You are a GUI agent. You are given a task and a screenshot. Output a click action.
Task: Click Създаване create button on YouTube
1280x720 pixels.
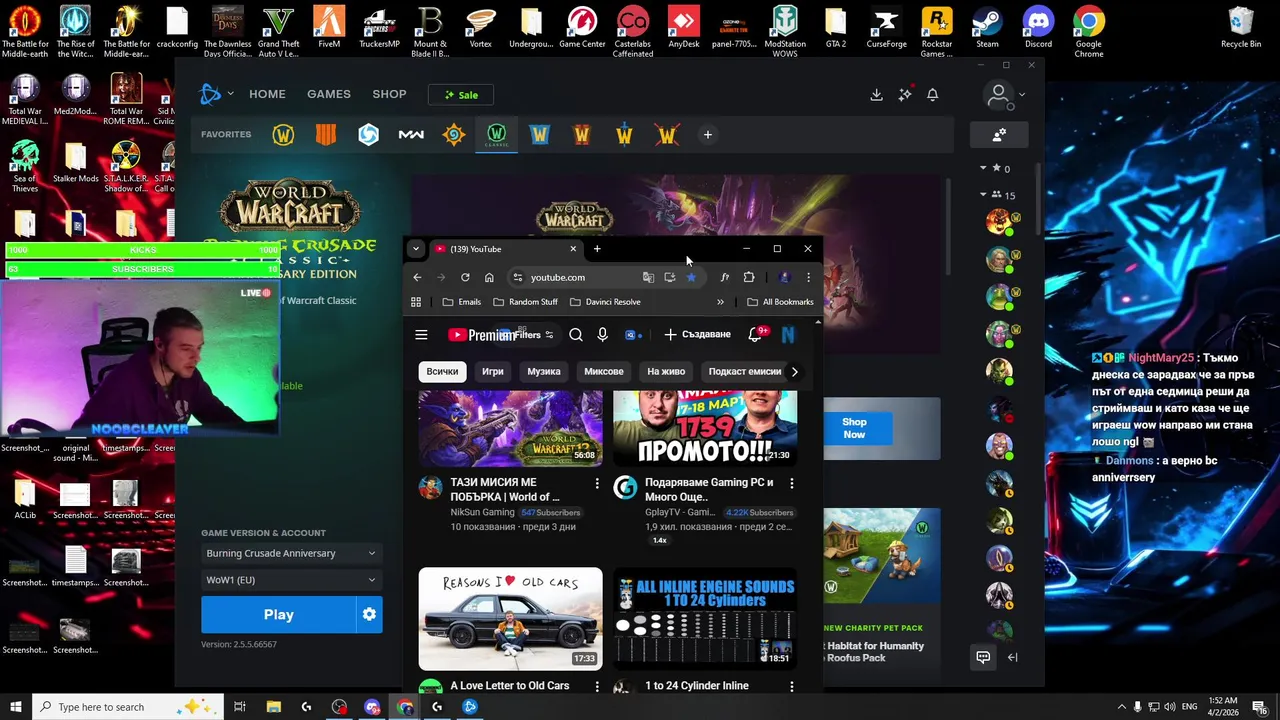click(x=697, y=334)
